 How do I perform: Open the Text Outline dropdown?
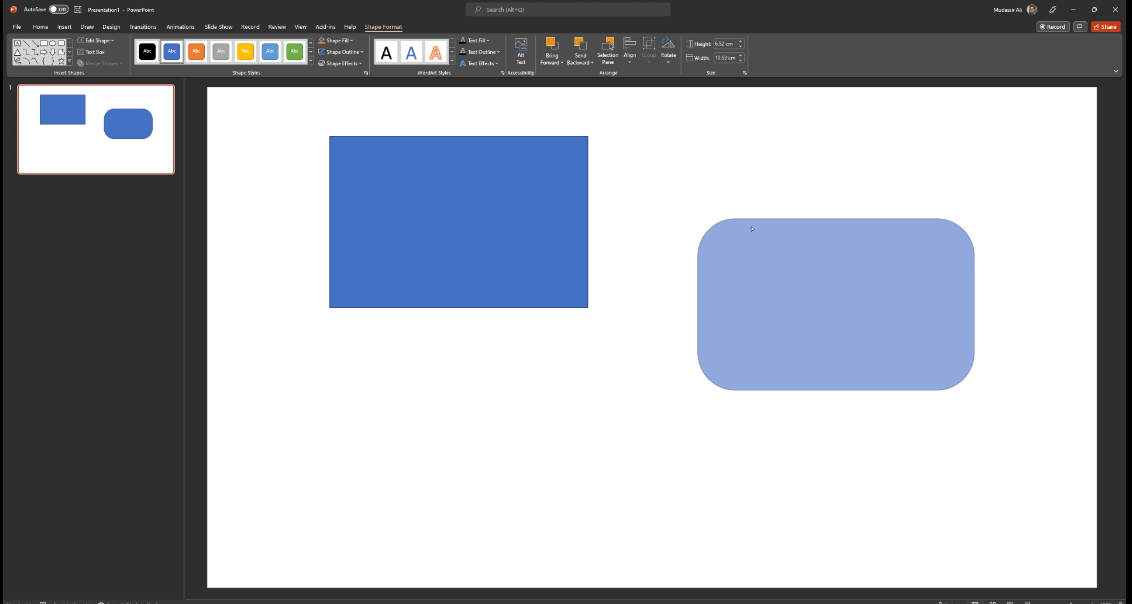(x=479, y=52)
